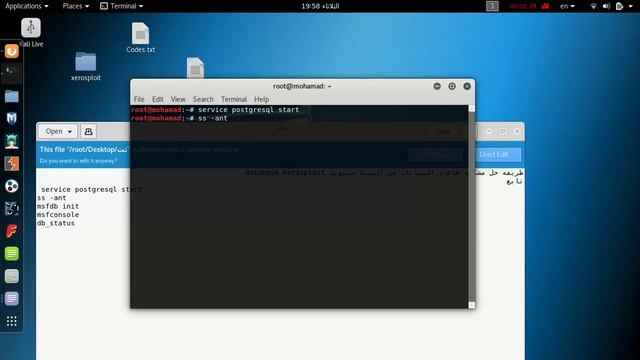Minimize the terminal window

pos(437,86)
